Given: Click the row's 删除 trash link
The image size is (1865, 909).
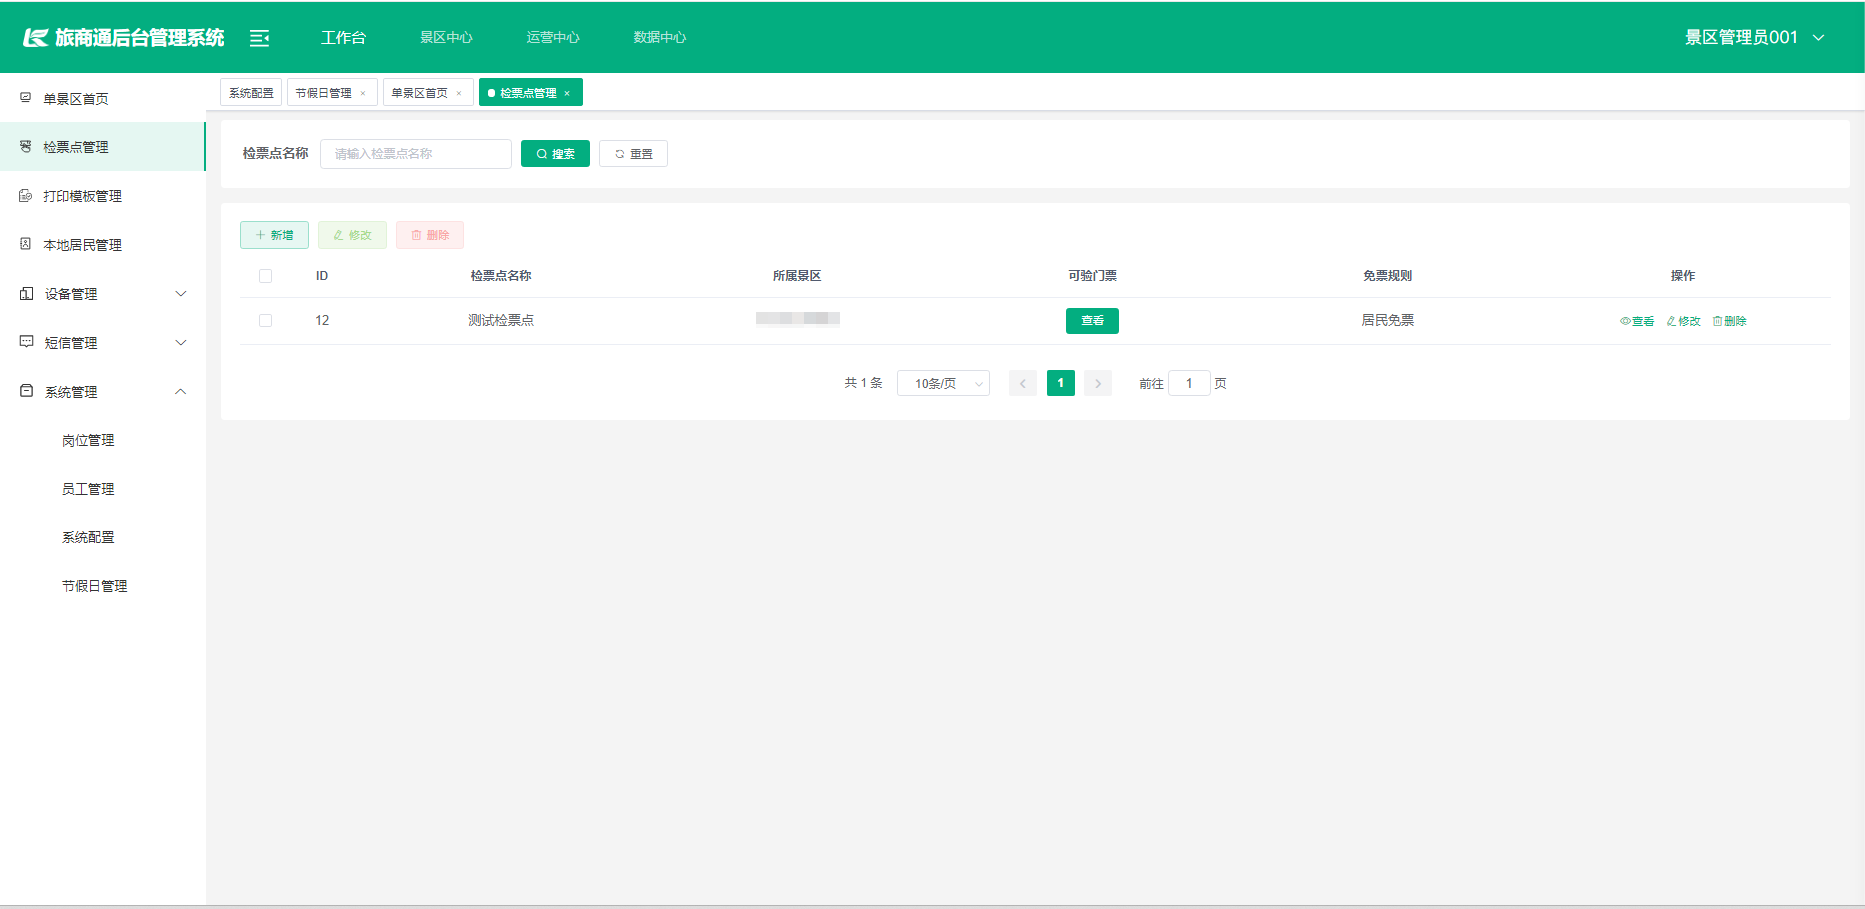Looking at the screenshot, I should coord(1730,321).
